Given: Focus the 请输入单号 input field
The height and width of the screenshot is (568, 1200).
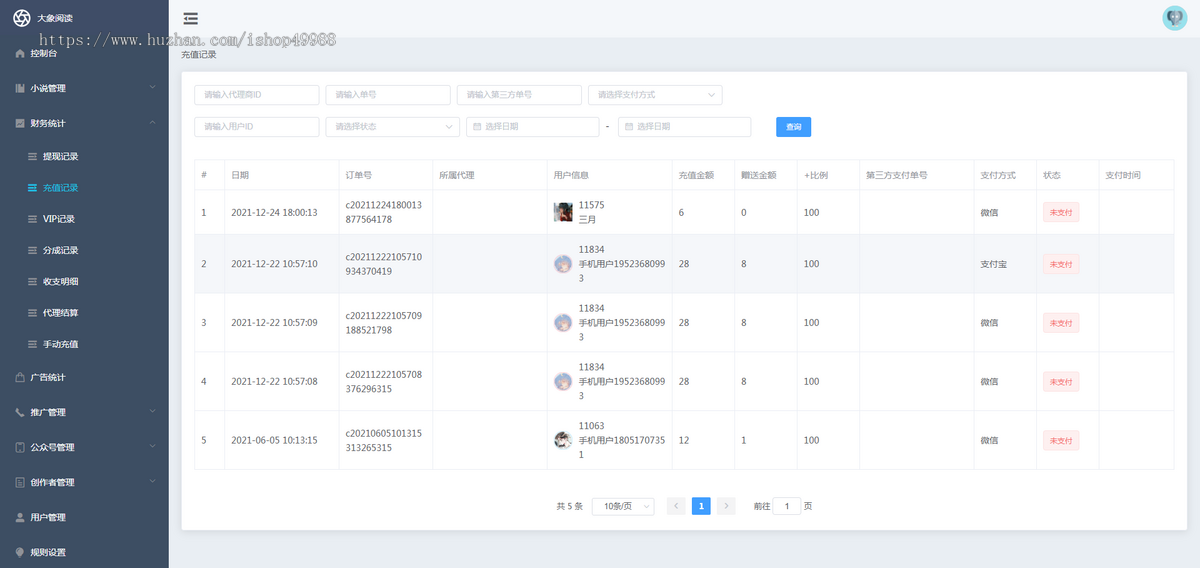Looking at the screenshot, I should click(388, 95).
